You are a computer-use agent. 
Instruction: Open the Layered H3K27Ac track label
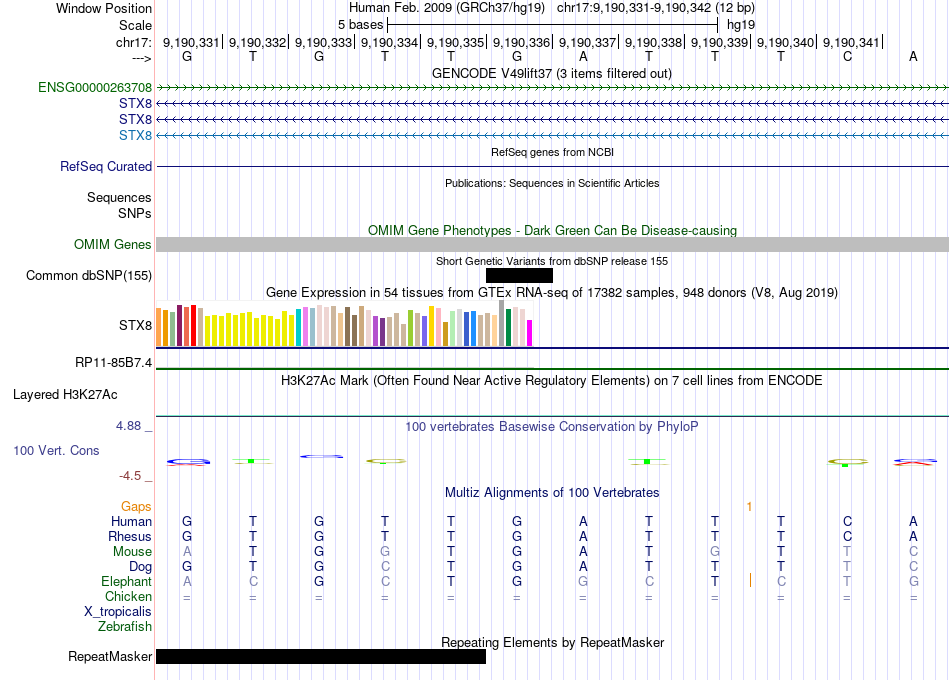coord(65,395)
